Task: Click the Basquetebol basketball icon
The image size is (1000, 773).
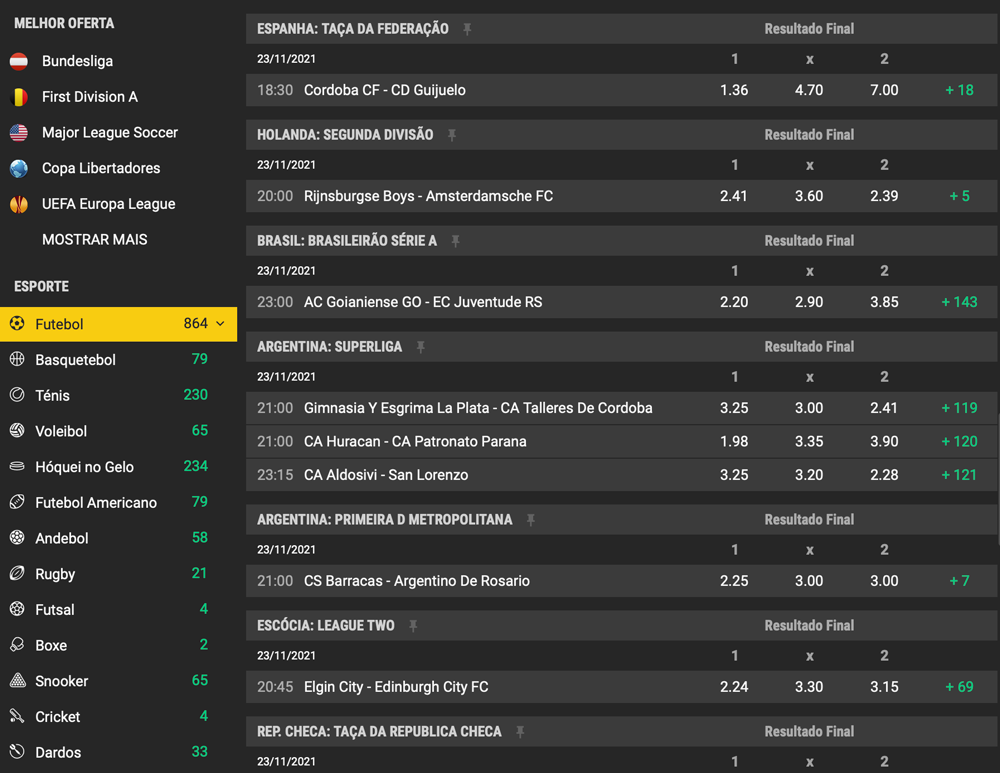Action: 17,359
